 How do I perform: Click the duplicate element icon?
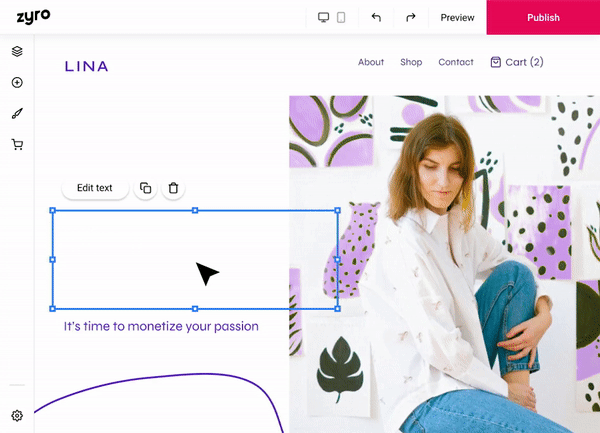point(146,188)
